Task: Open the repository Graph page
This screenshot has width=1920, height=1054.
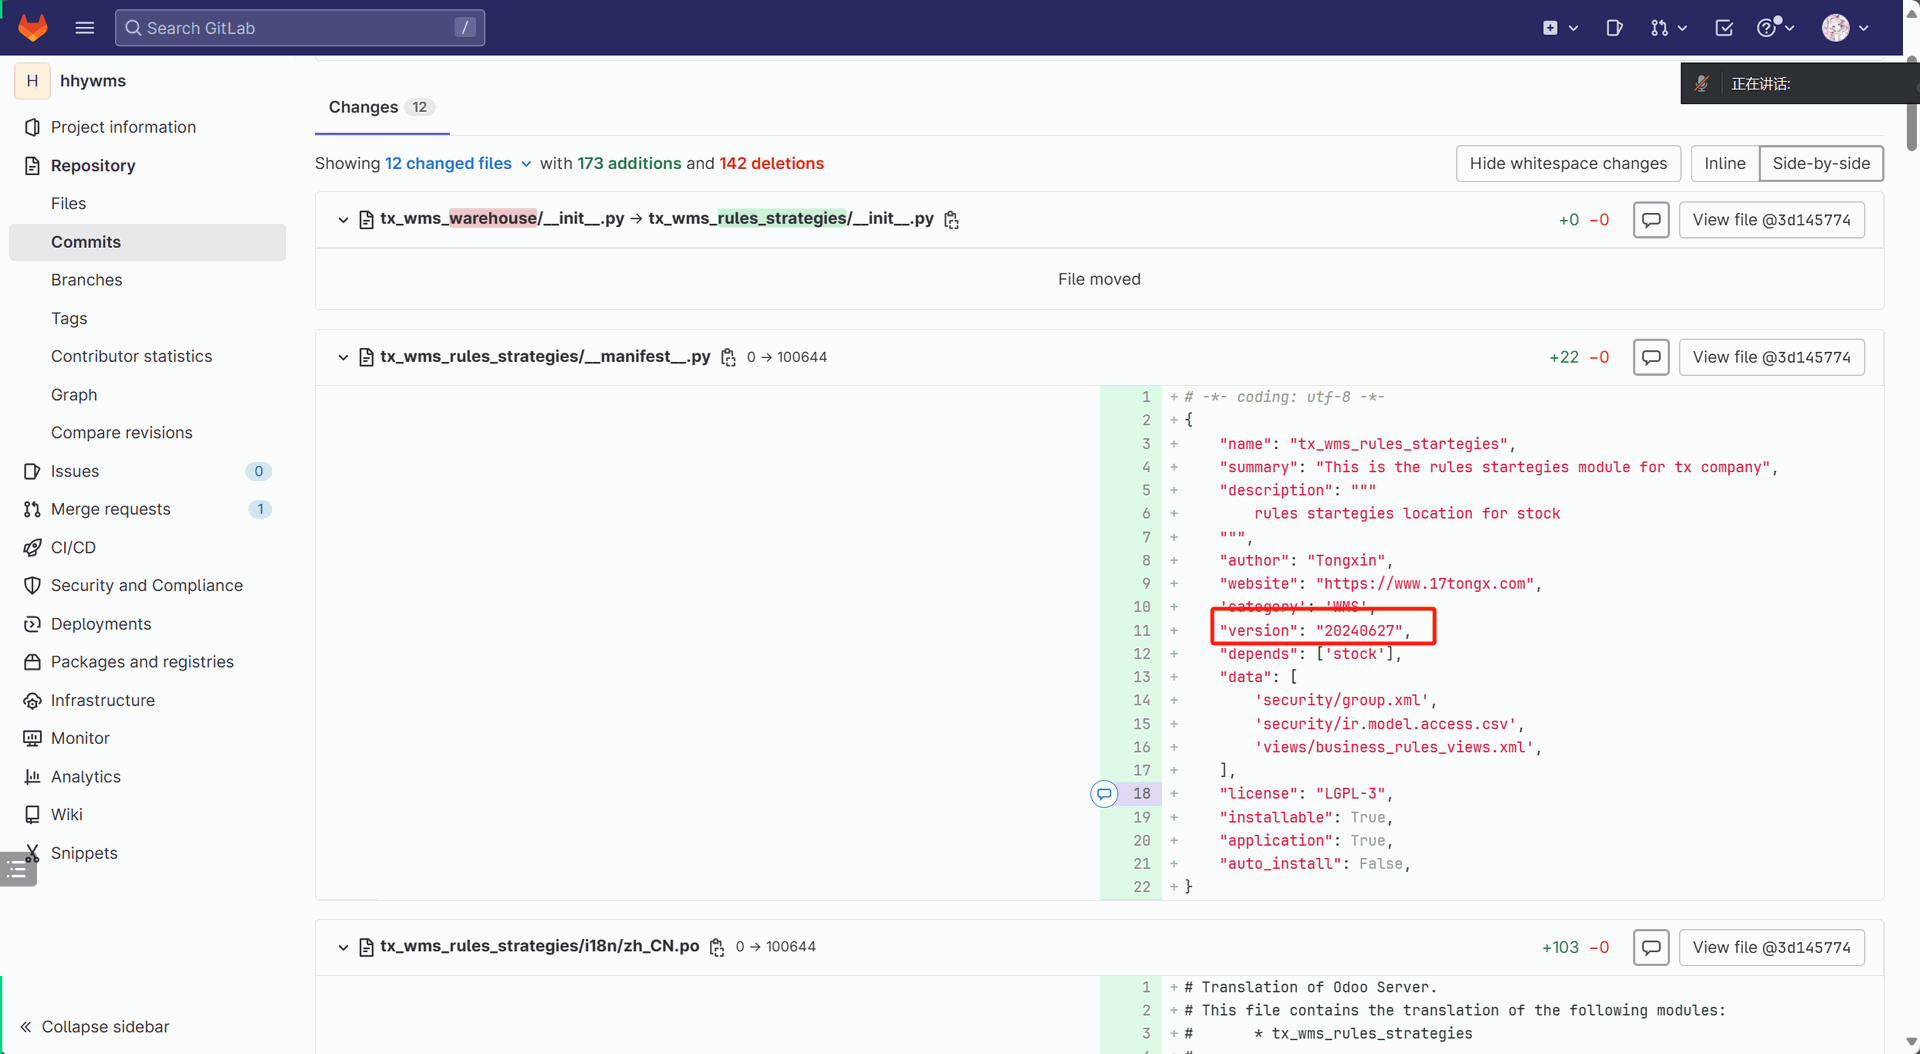Action: [x=74, y=395]
